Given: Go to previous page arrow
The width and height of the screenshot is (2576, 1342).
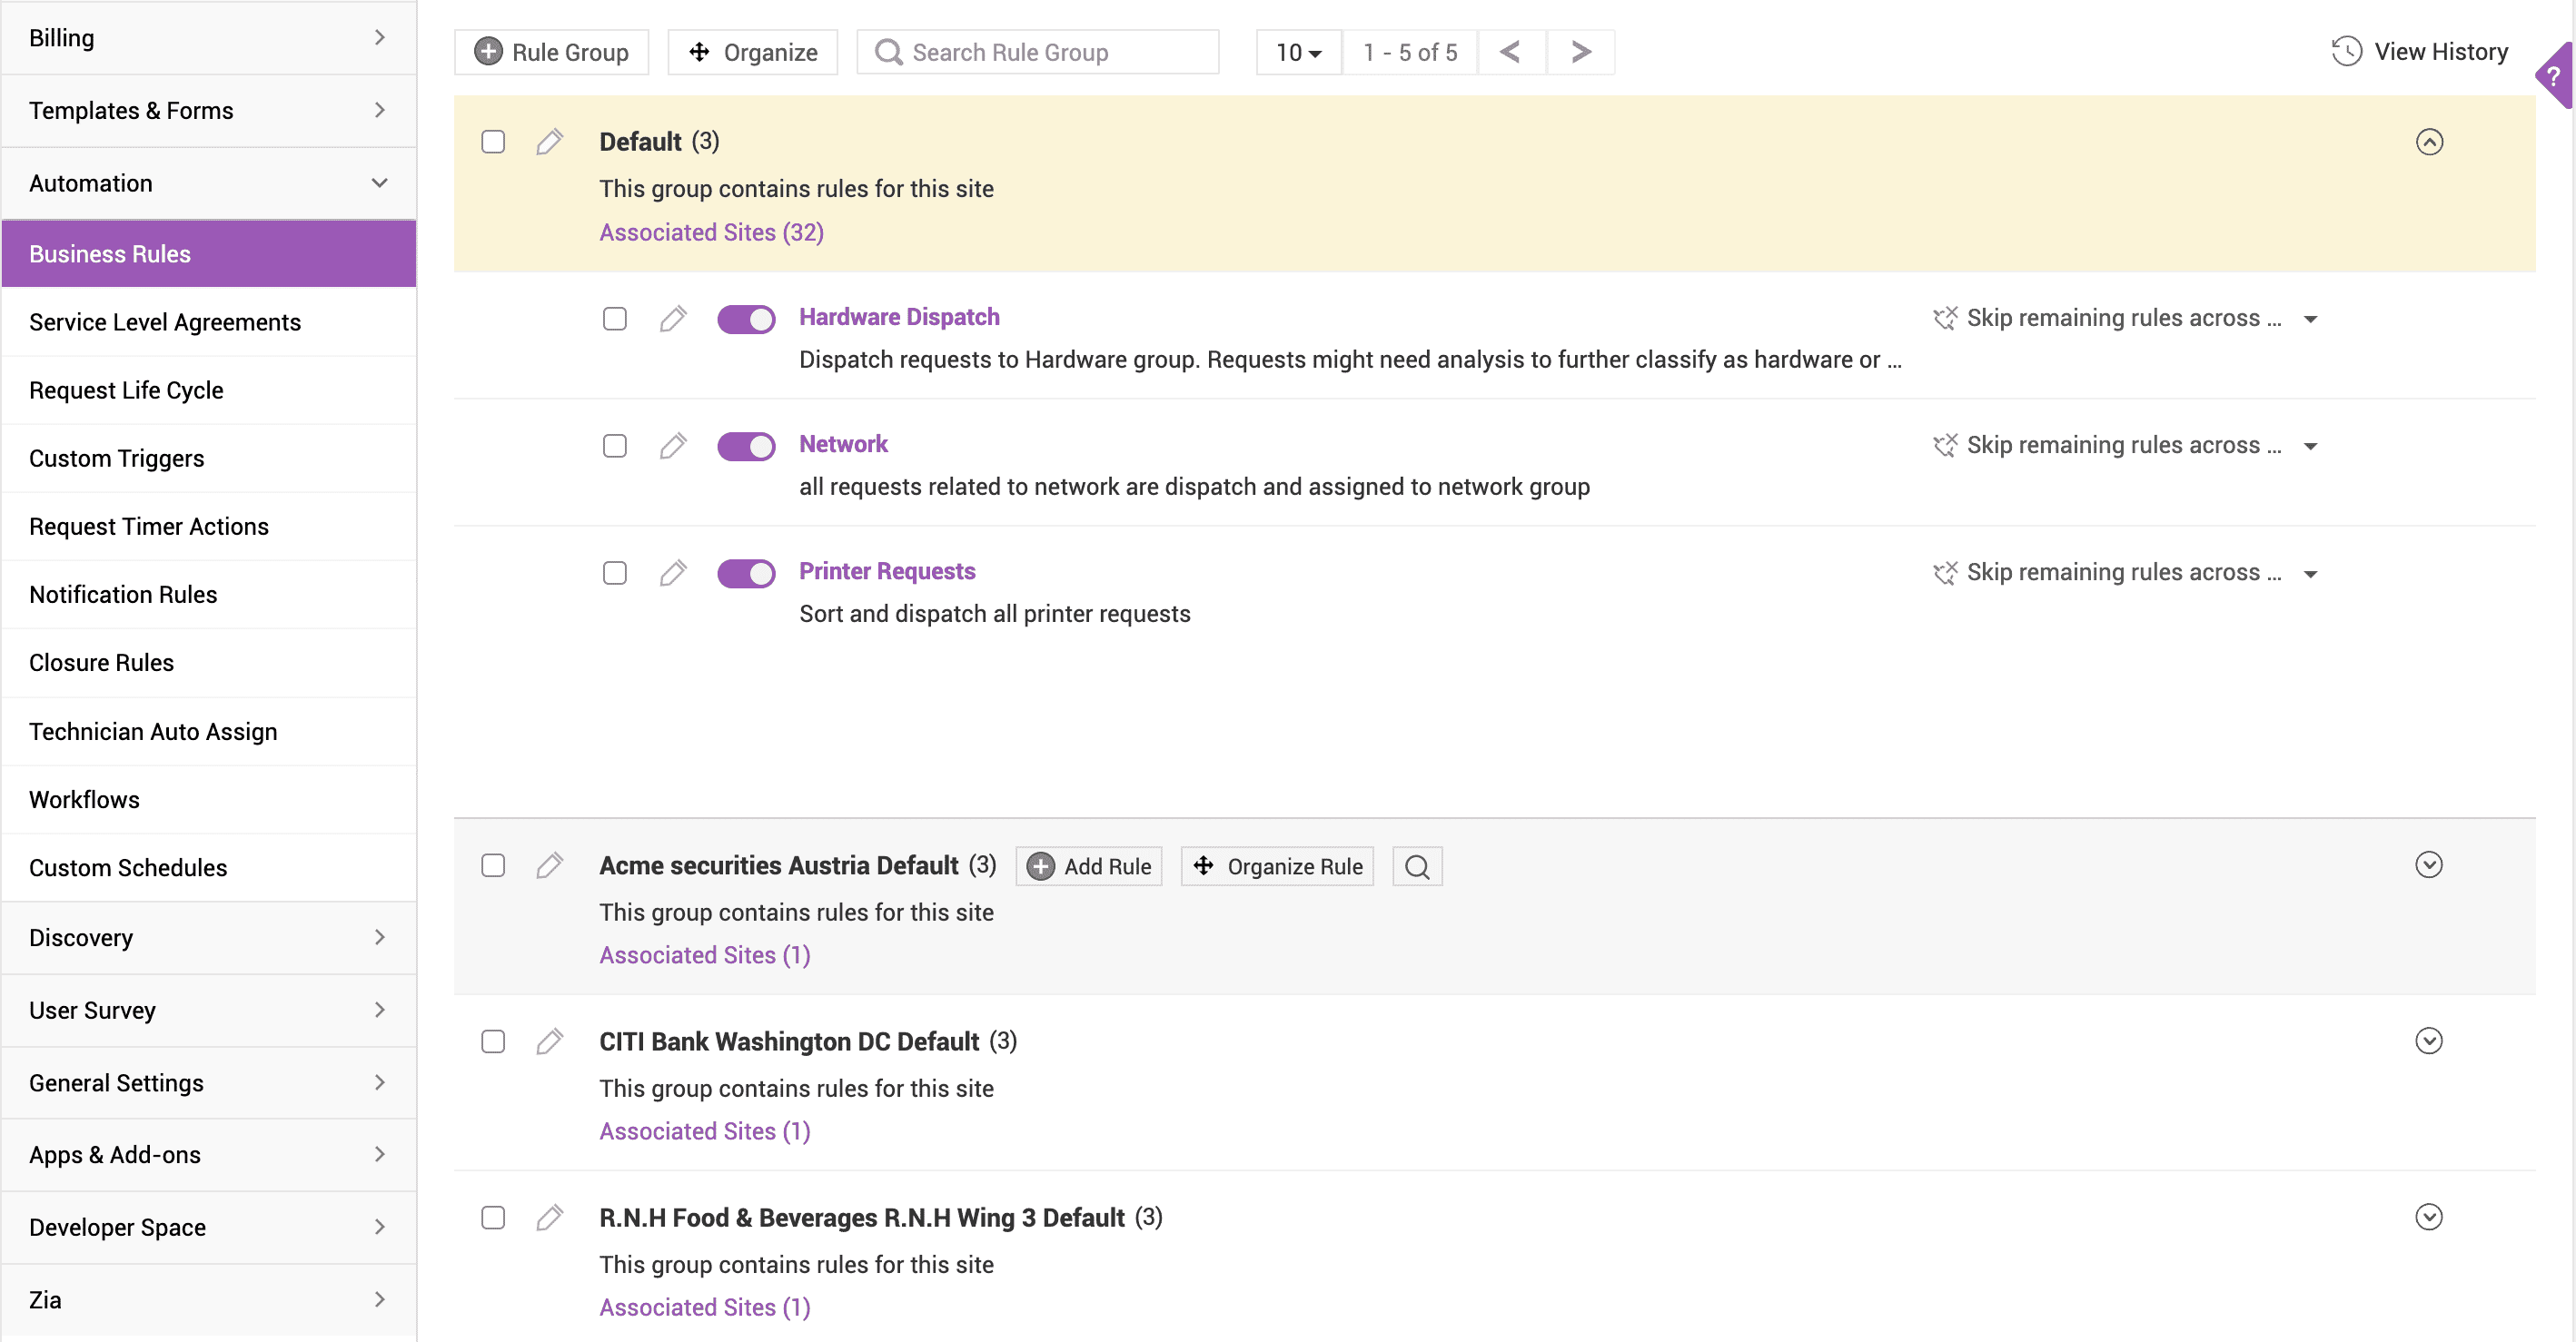Looking at the screenshot, I should tap(1510, 52).
